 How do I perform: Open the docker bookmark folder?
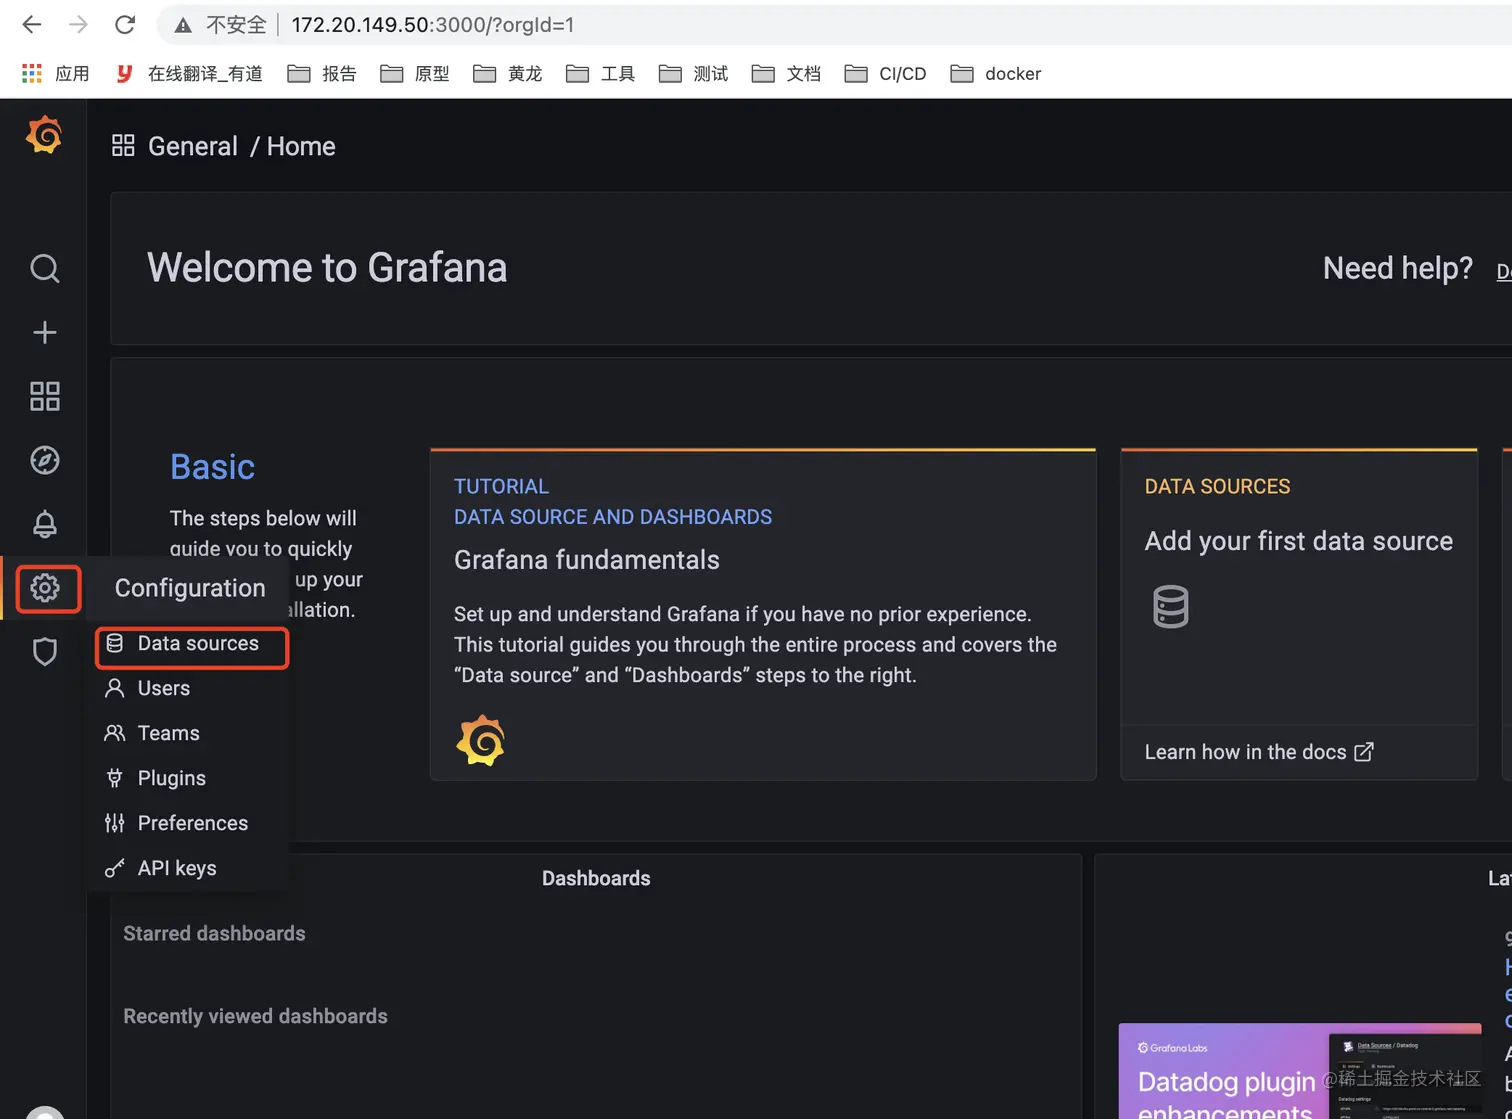tap(995, 73)
